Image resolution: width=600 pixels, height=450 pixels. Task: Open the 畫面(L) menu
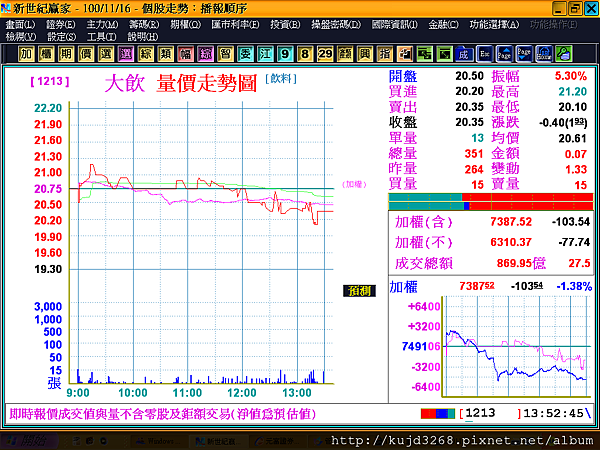tap(20, 24)
